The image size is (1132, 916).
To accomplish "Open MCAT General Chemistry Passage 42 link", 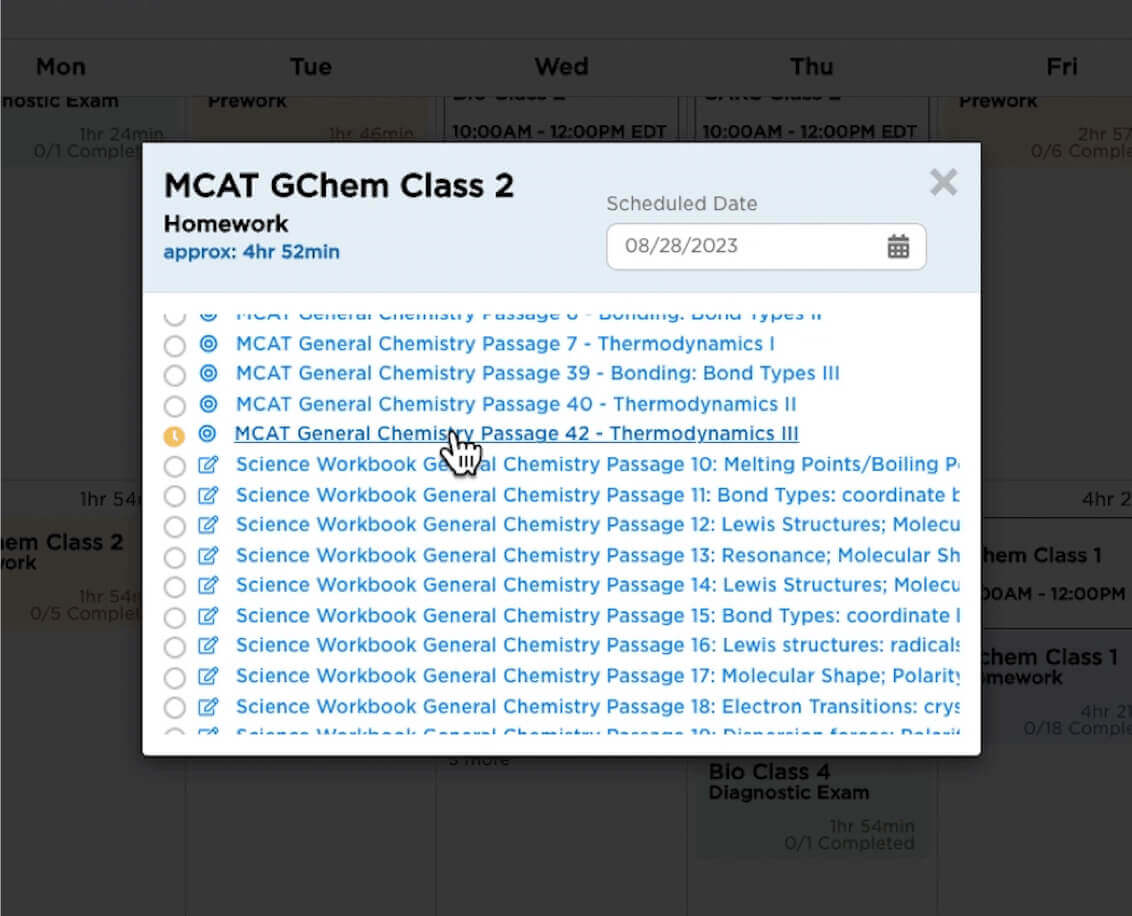I will [x=516, y=434].
